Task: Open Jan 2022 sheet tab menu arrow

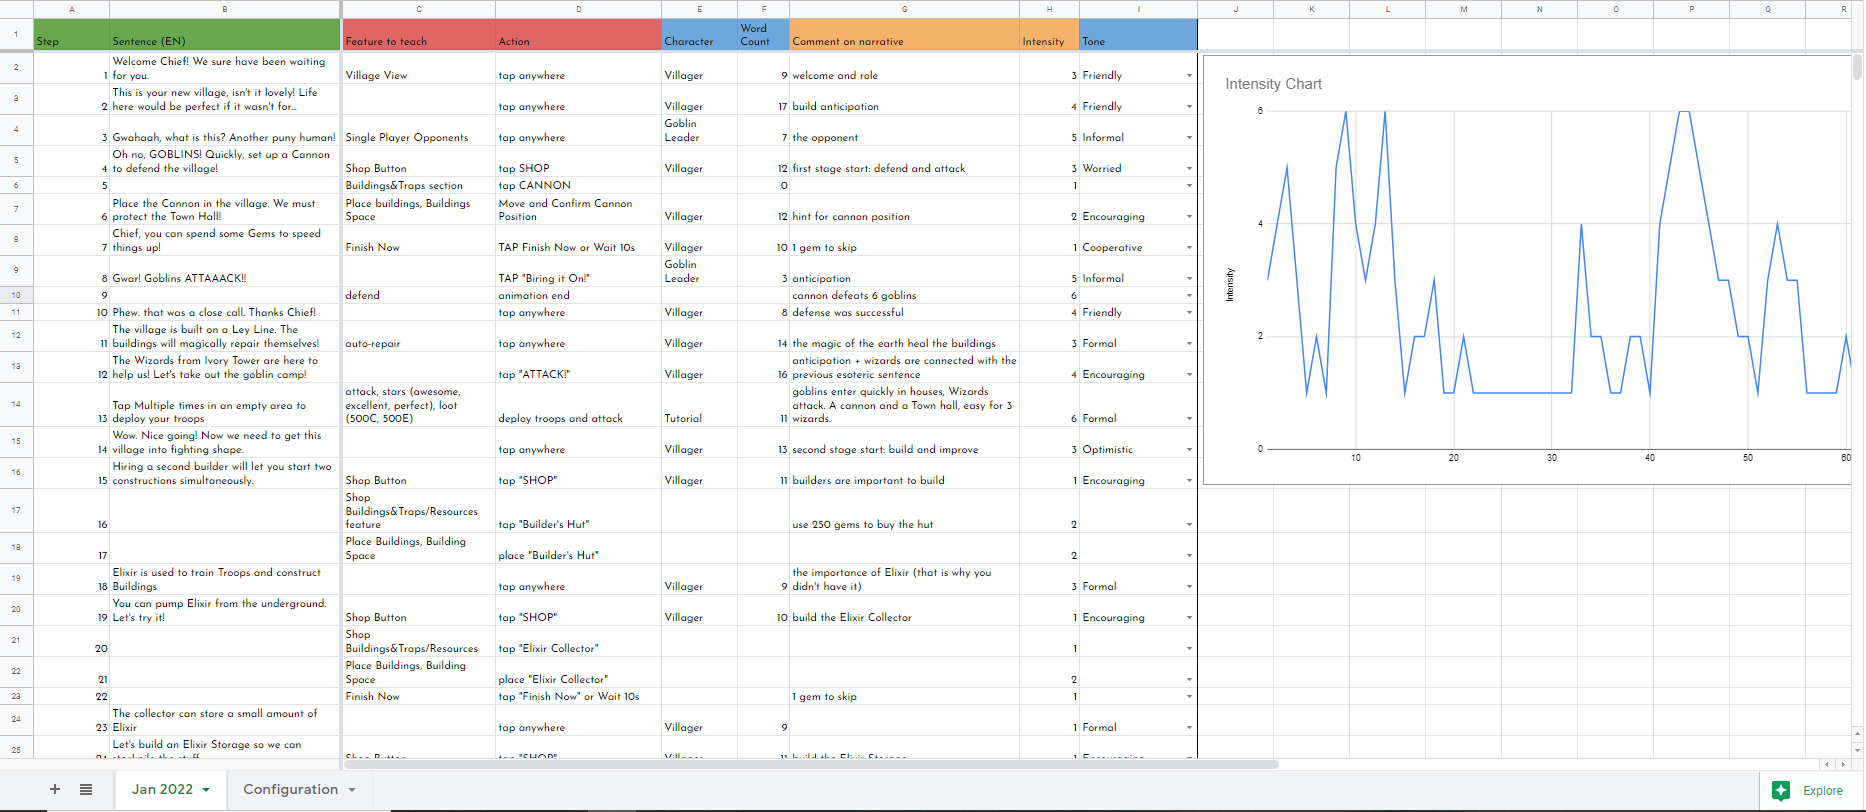Action: click(206, 790)
